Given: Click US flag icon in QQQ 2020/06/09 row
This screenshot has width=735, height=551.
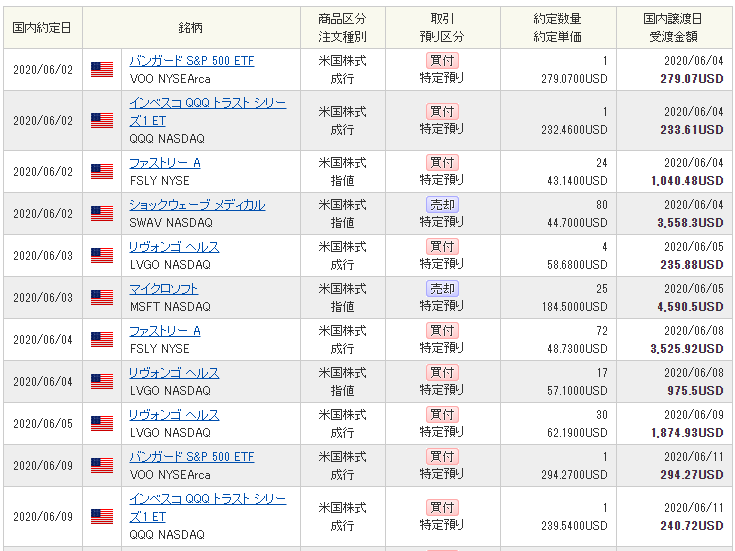Looking at the screenshot, I should point(102,516).
